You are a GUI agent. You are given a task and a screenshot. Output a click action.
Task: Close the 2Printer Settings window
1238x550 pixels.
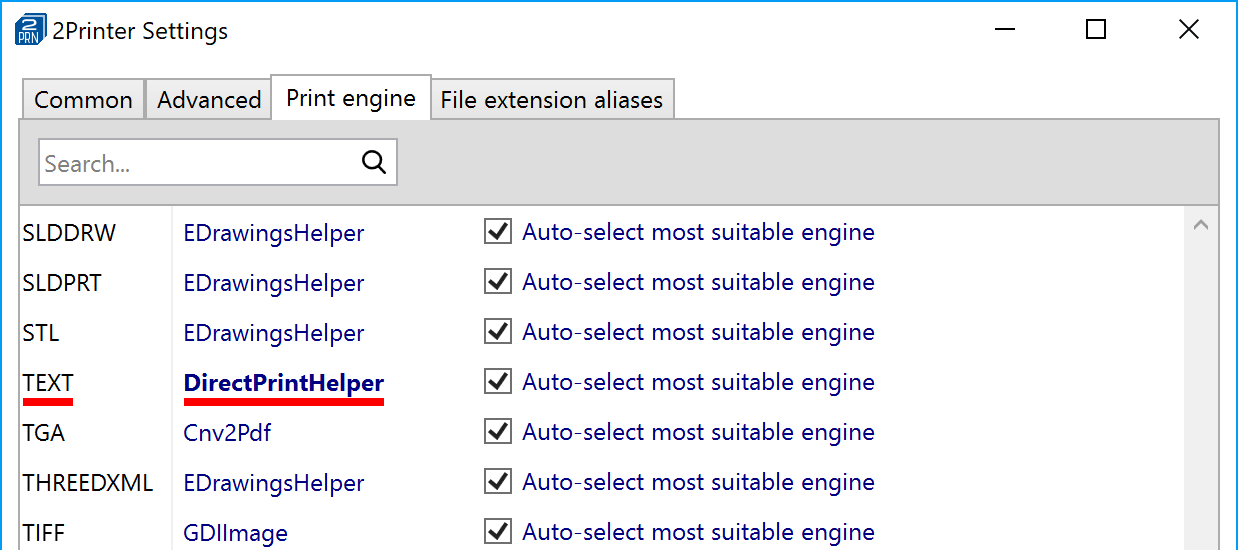(x=1189, y=30)
